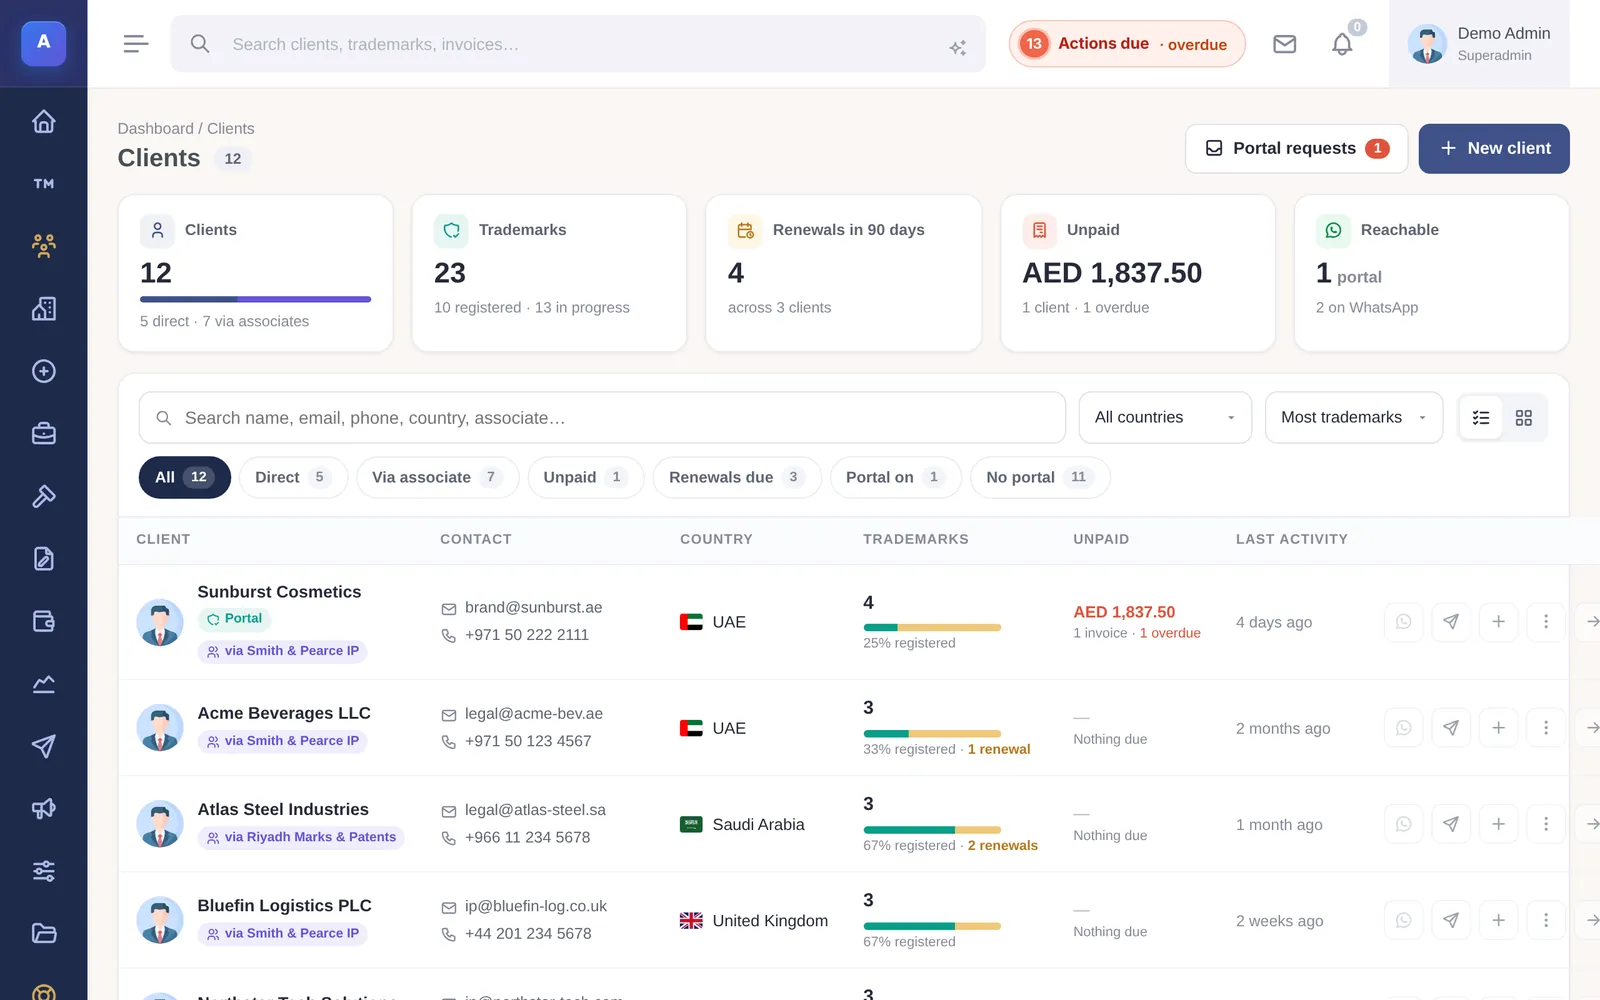Select the Via associate filter tab
The image size is (1600, 1000).
(437, 477)
